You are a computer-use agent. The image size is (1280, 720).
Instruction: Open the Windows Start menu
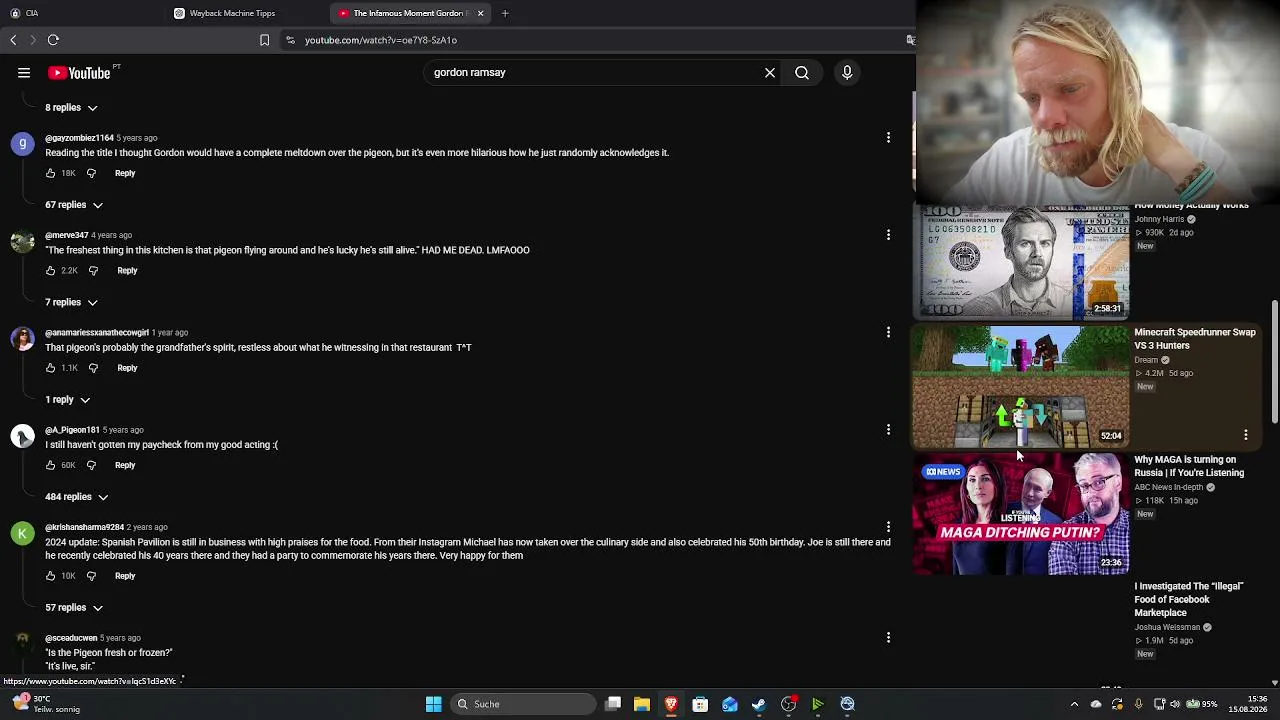[x=434, y=704]
